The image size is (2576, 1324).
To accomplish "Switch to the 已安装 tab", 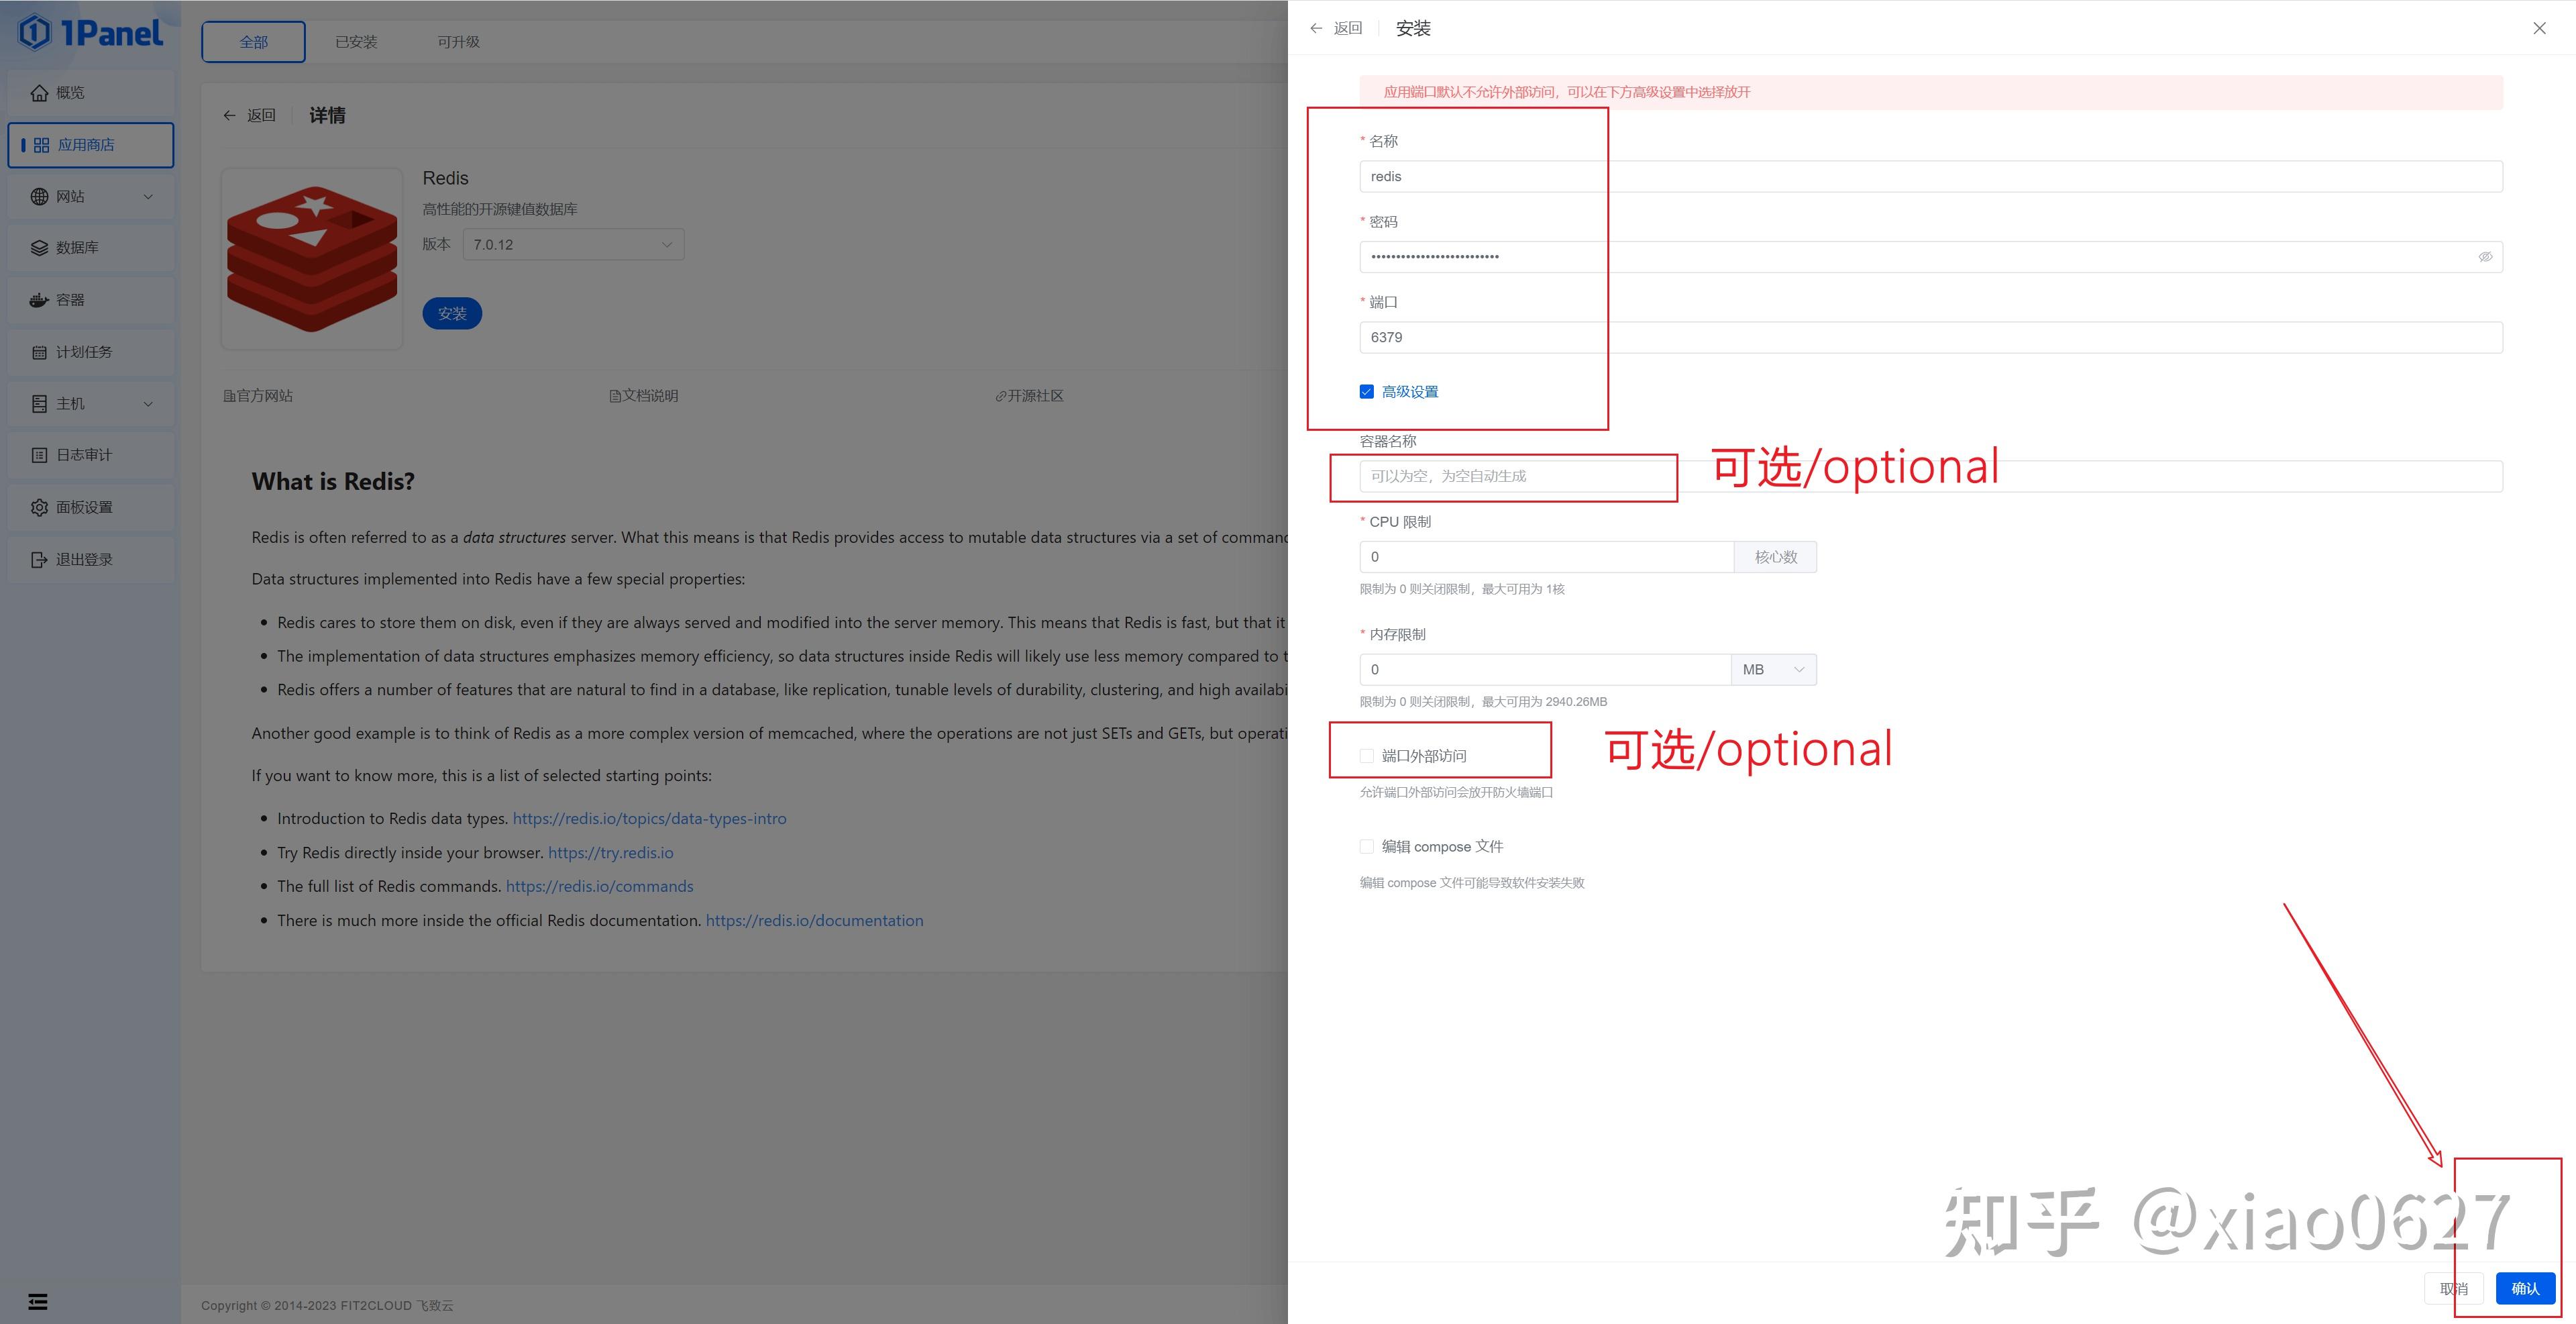I will tap(356, 42).
